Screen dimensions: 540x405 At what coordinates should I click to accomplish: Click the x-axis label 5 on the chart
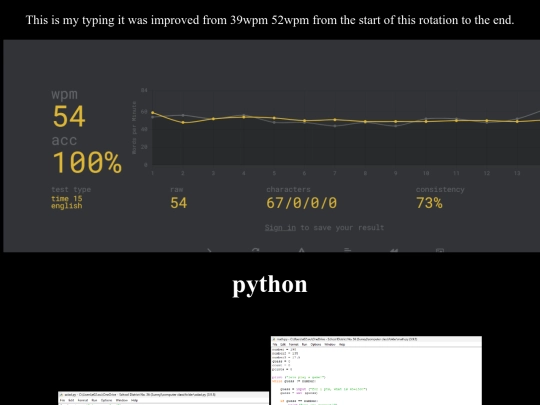[274, 173]
